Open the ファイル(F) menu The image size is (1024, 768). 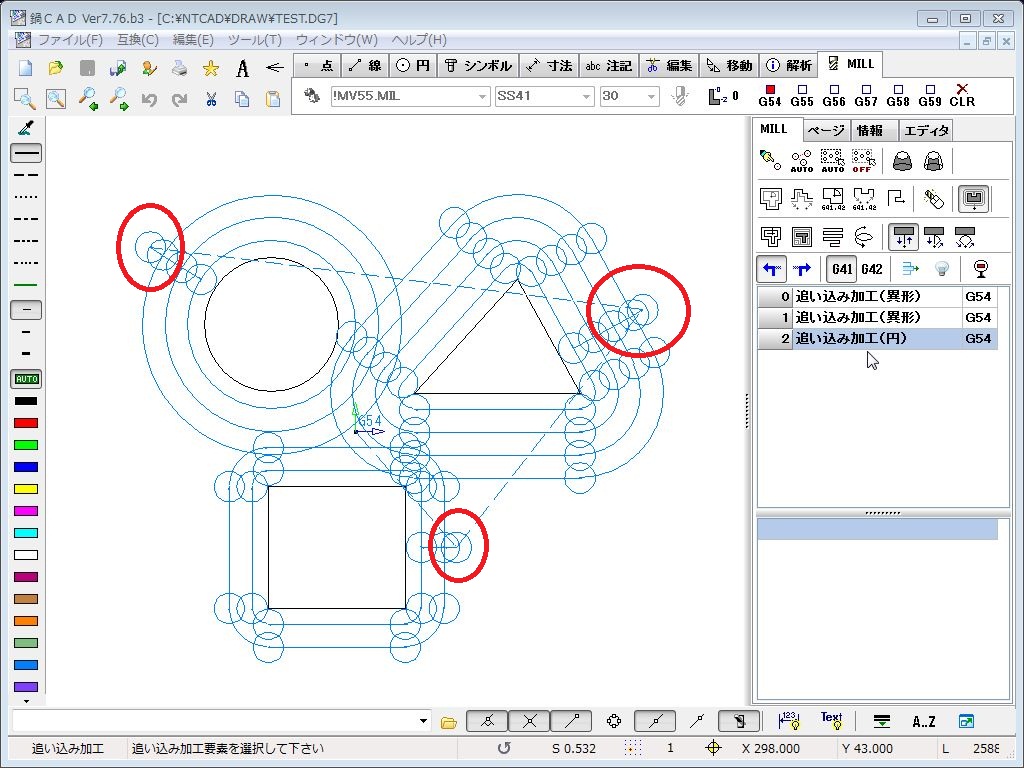point(69,40)
